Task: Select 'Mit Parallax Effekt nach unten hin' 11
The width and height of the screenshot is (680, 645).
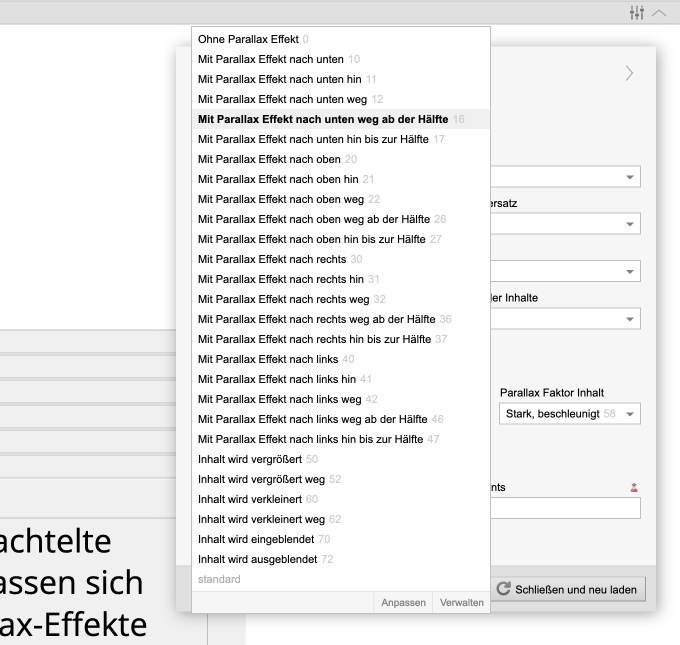Action: coord(341,79)
